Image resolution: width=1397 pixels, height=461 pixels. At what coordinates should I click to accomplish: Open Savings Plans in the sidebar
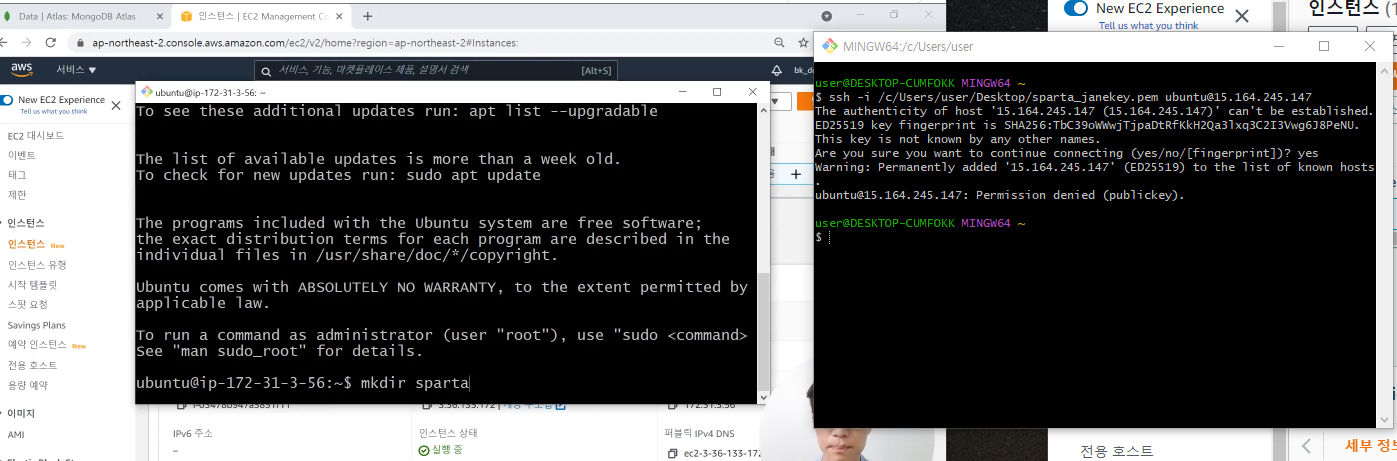36,325
